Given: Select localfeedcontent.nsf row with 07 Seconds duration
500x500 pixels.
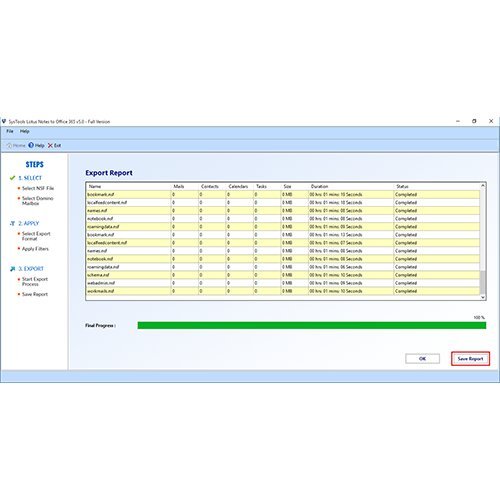Looking at the screenshot, I should (x=283, y=243).
